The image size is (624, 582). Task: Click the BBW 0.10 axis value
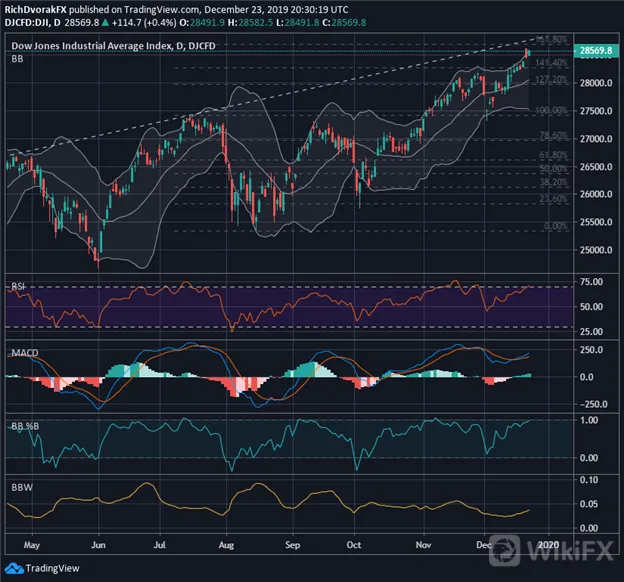(589, 480)
